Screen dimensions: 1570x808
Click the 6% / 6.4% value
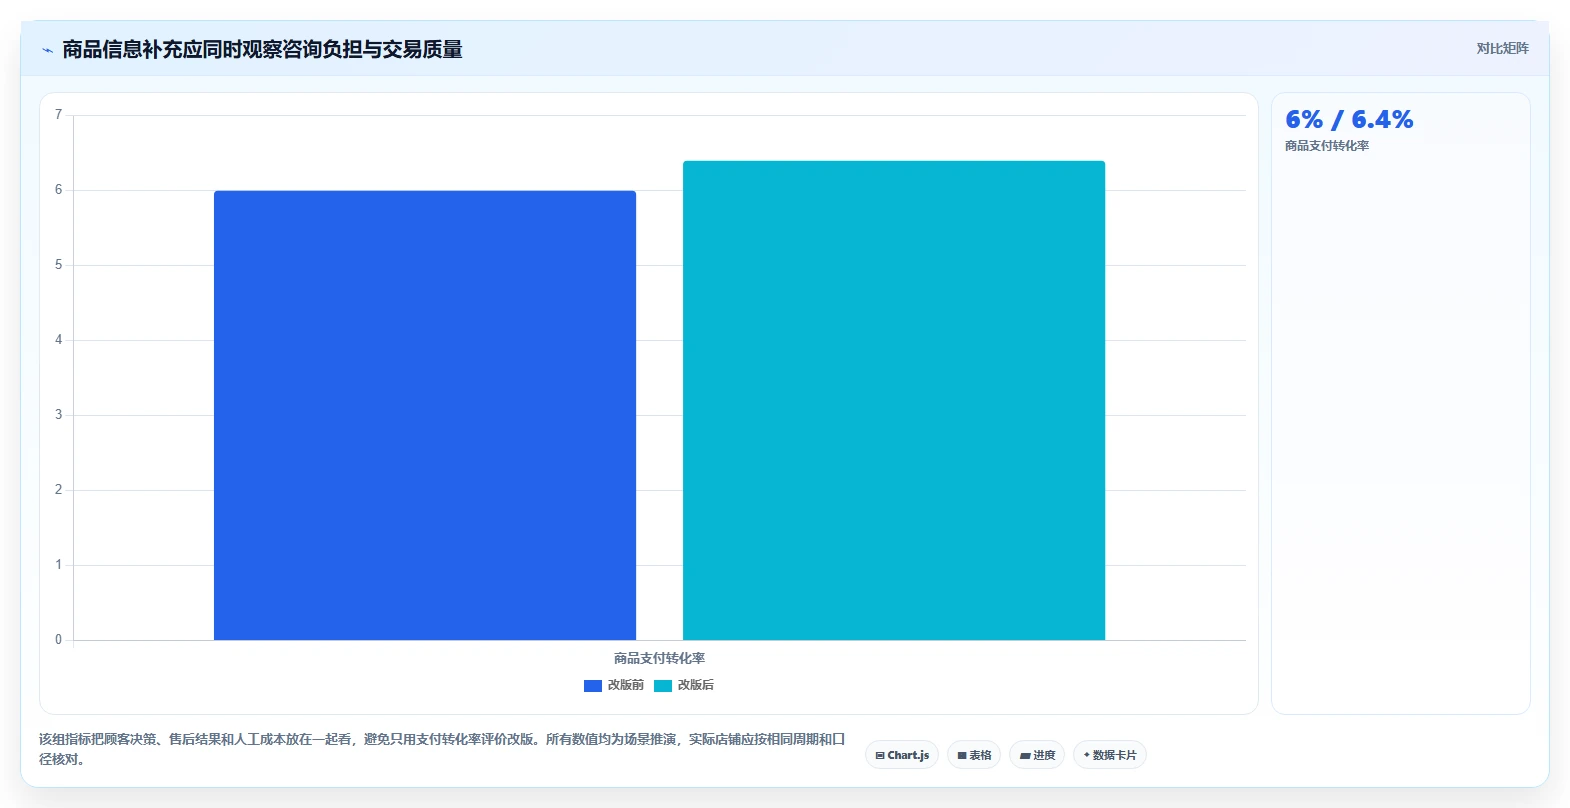1349,120
